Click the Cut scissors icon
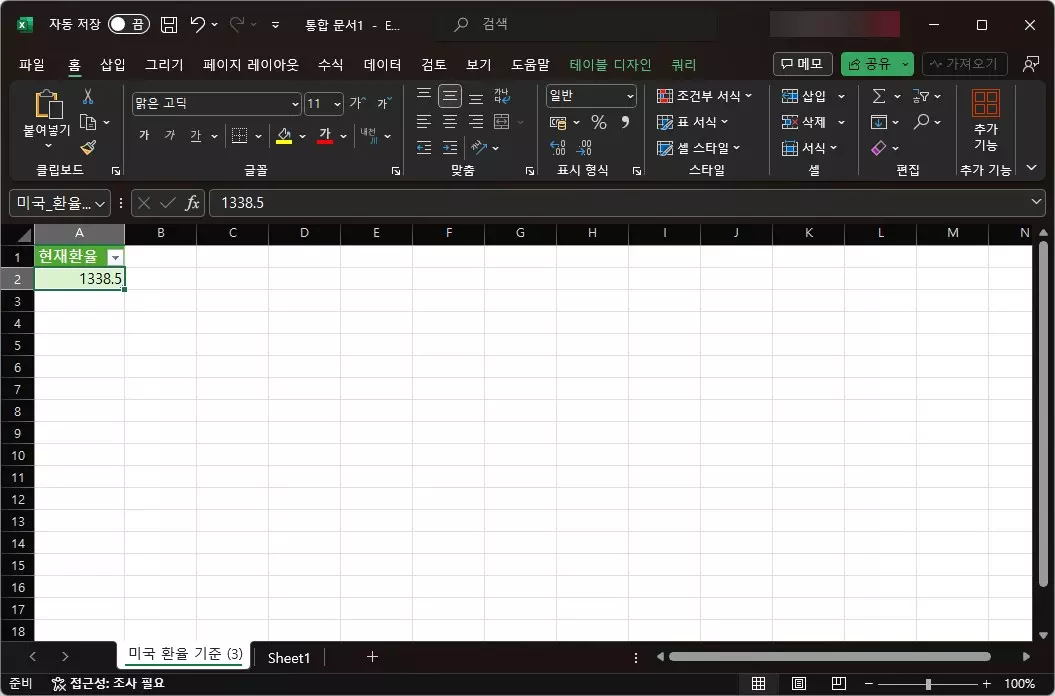 click(88, 97)
